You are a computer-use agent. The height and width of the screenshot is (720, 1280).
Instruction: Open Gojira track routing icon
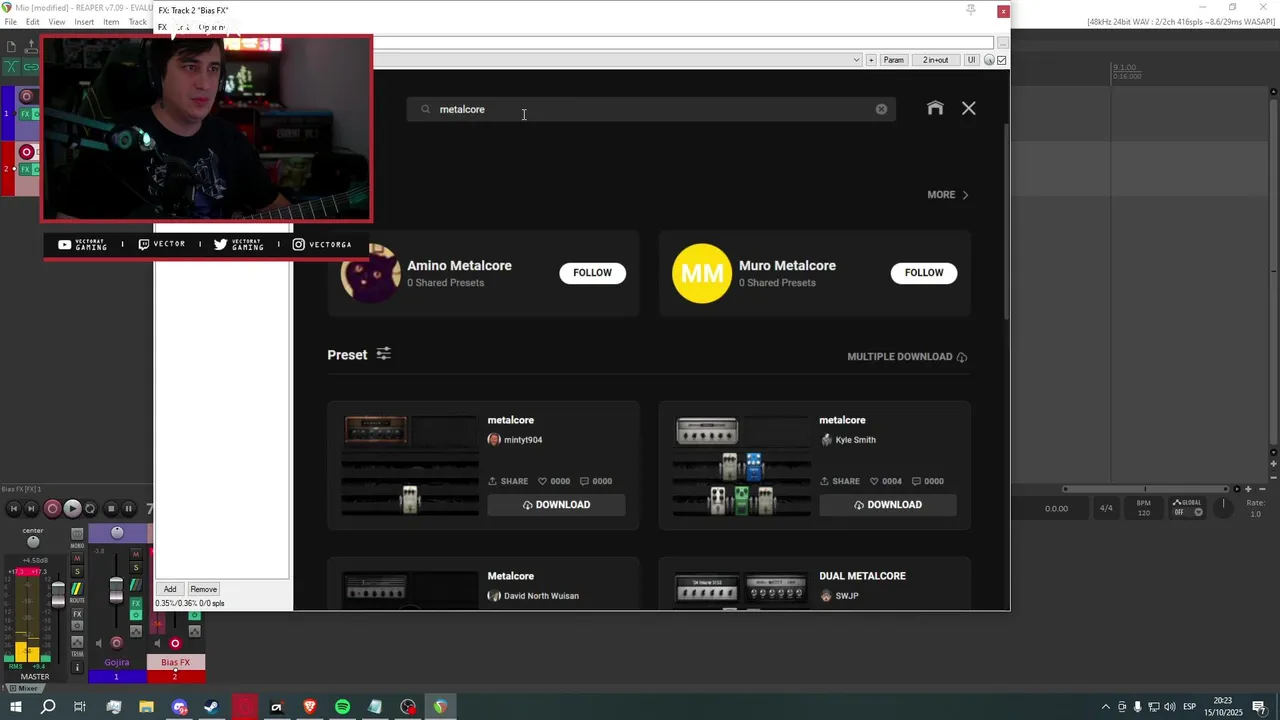tap(136, 584)
